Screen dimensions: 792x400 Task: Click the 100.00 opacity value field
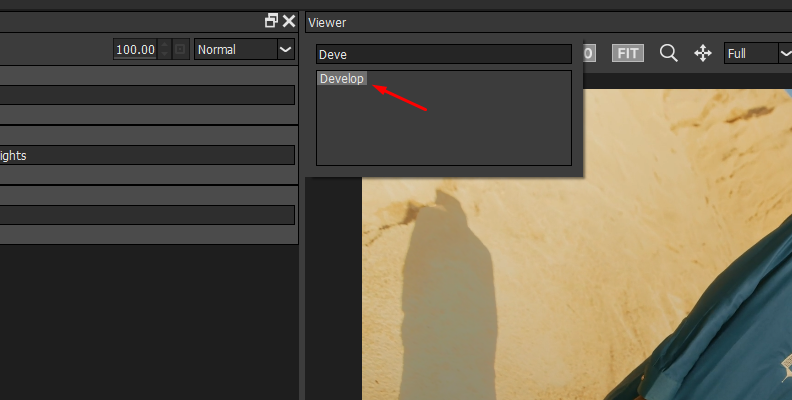click(x=135, y=49)
